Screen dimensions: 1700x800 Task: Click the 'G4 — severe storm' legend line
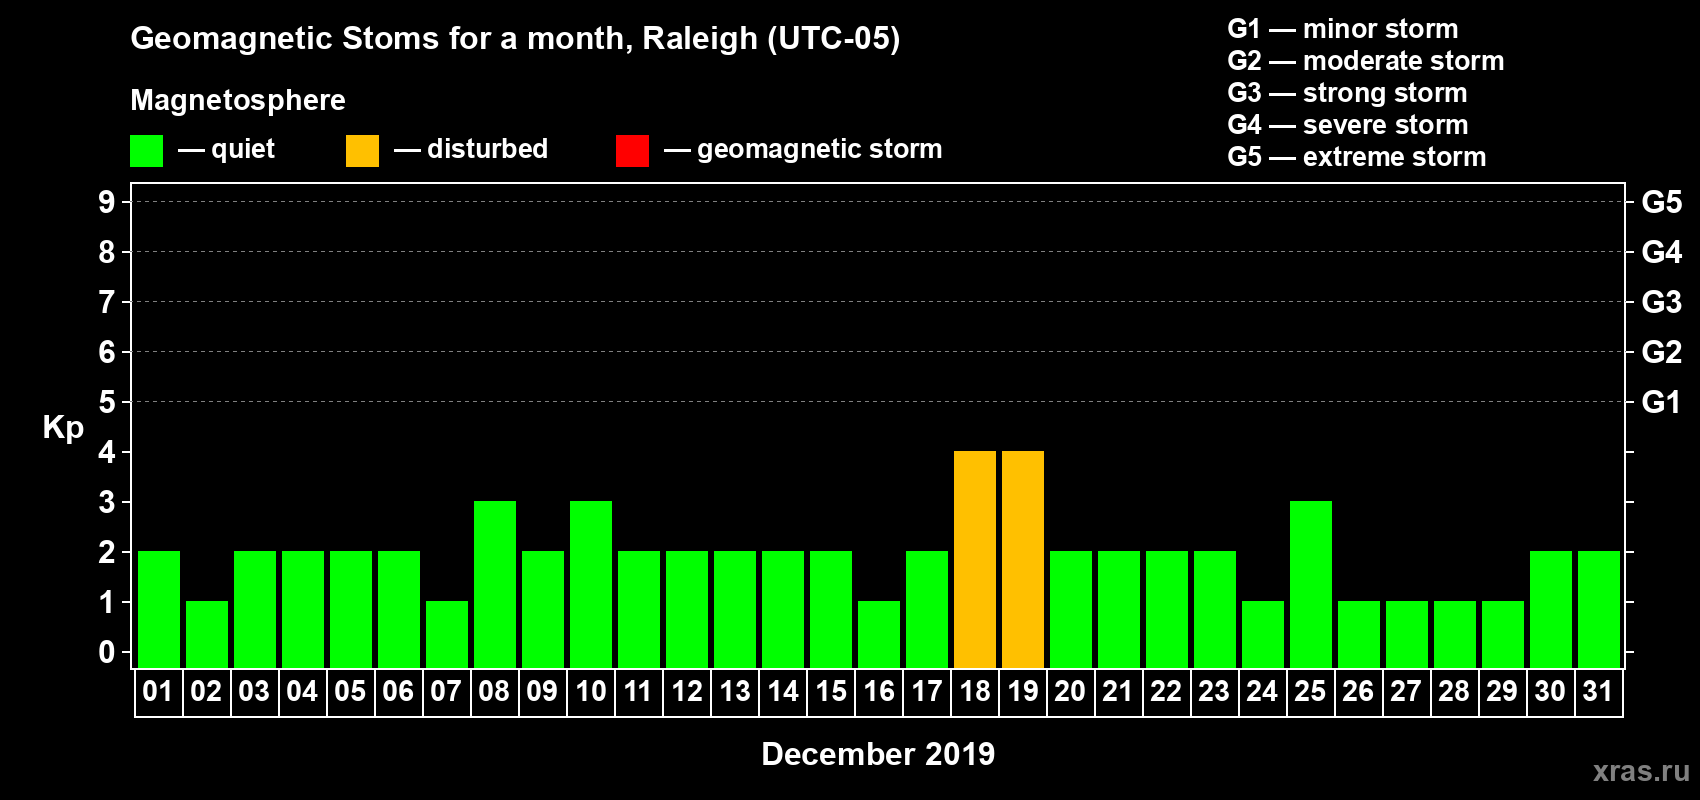pos(1348,125)
